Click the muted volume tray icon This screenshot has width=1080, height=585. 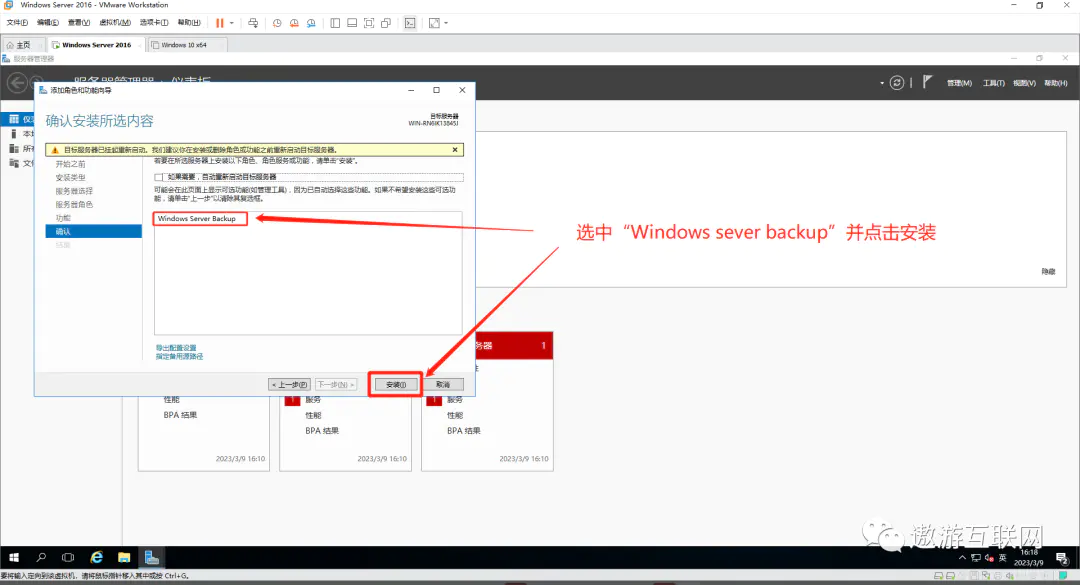pos(989,558)
